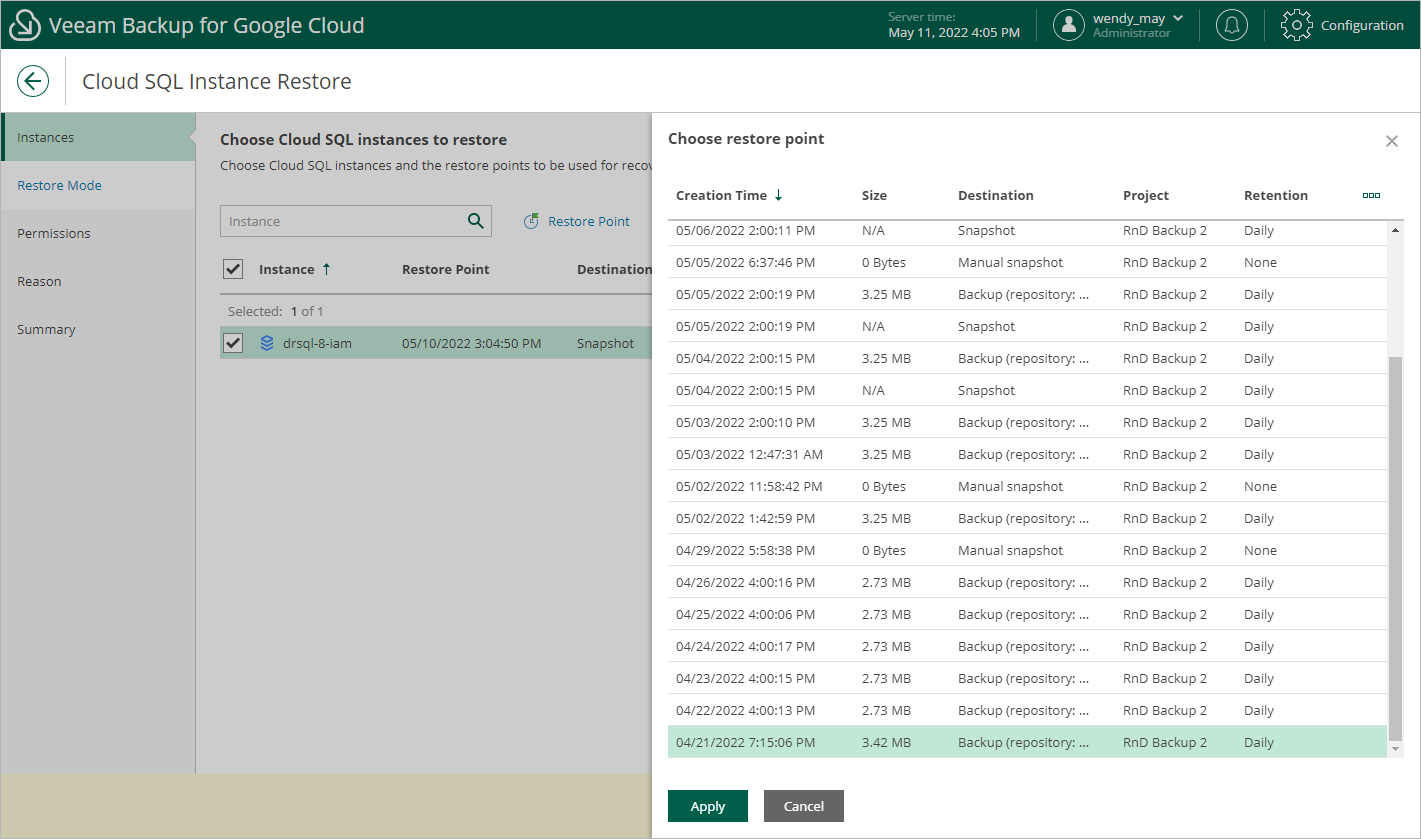
Task: Sort by the Size column header
Action: [x=874, y=195]
